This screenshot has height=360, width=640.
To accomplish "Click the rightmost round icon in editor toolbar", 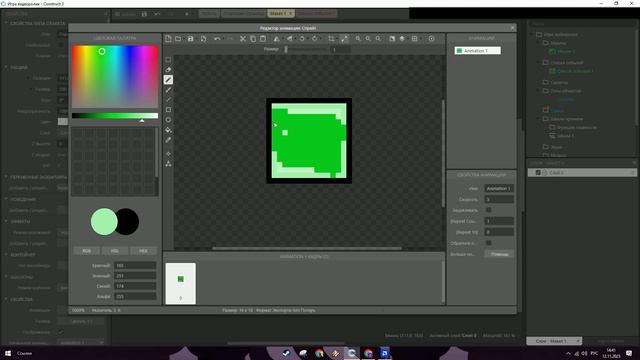I will pyautogui.click(x=432, y=39).
